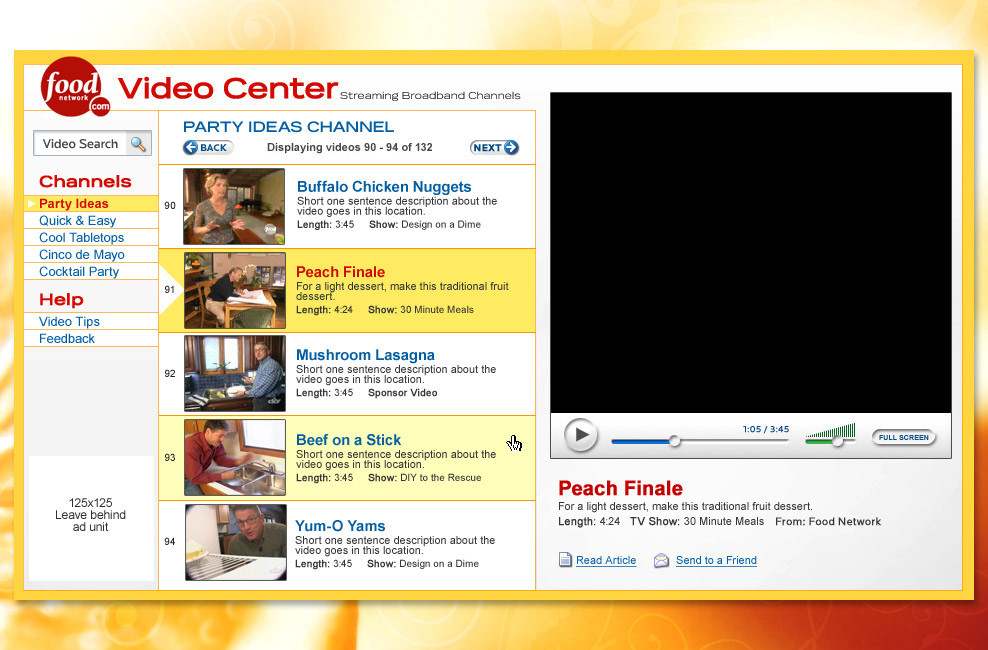Click the black video player screen
The image size is (988, 650).
[x=750, y=253]
